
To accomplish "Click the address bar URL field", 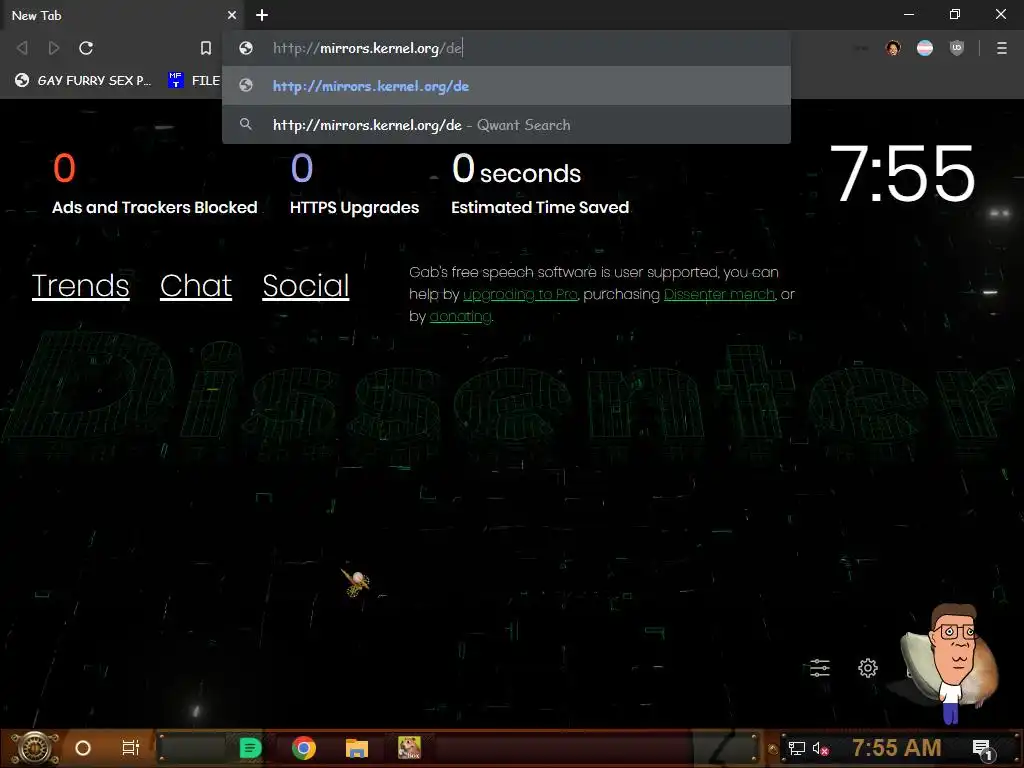I will [506, 48].
